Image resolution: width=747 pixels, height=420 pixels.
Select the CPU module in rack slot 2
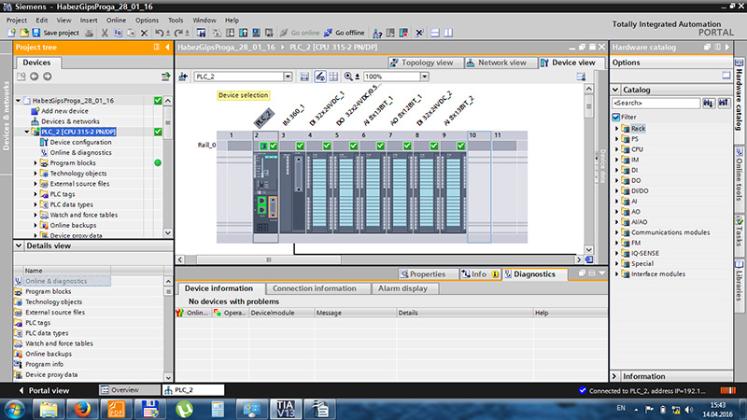(265, 193)
